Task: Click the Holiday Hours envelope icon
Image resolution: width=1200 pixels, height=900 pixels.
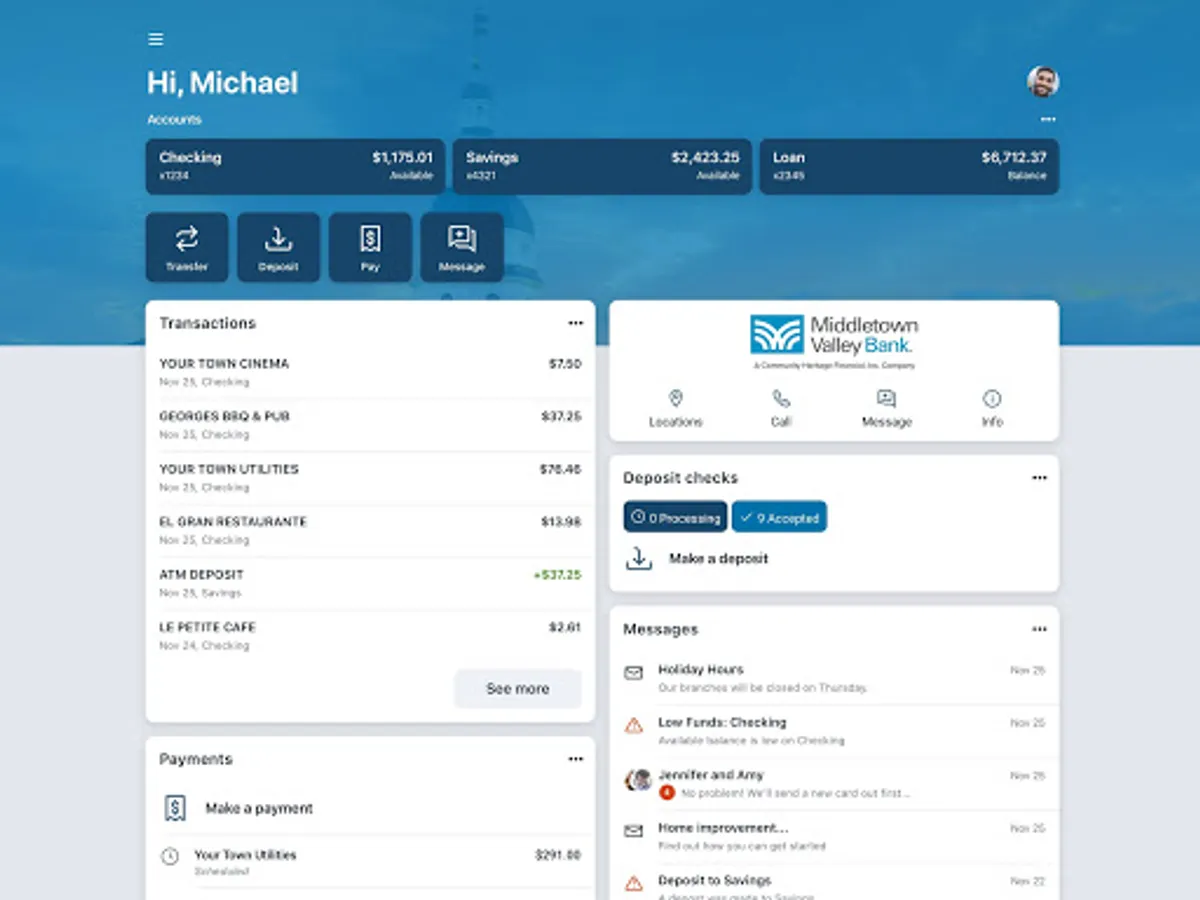Action: (634, 673)
